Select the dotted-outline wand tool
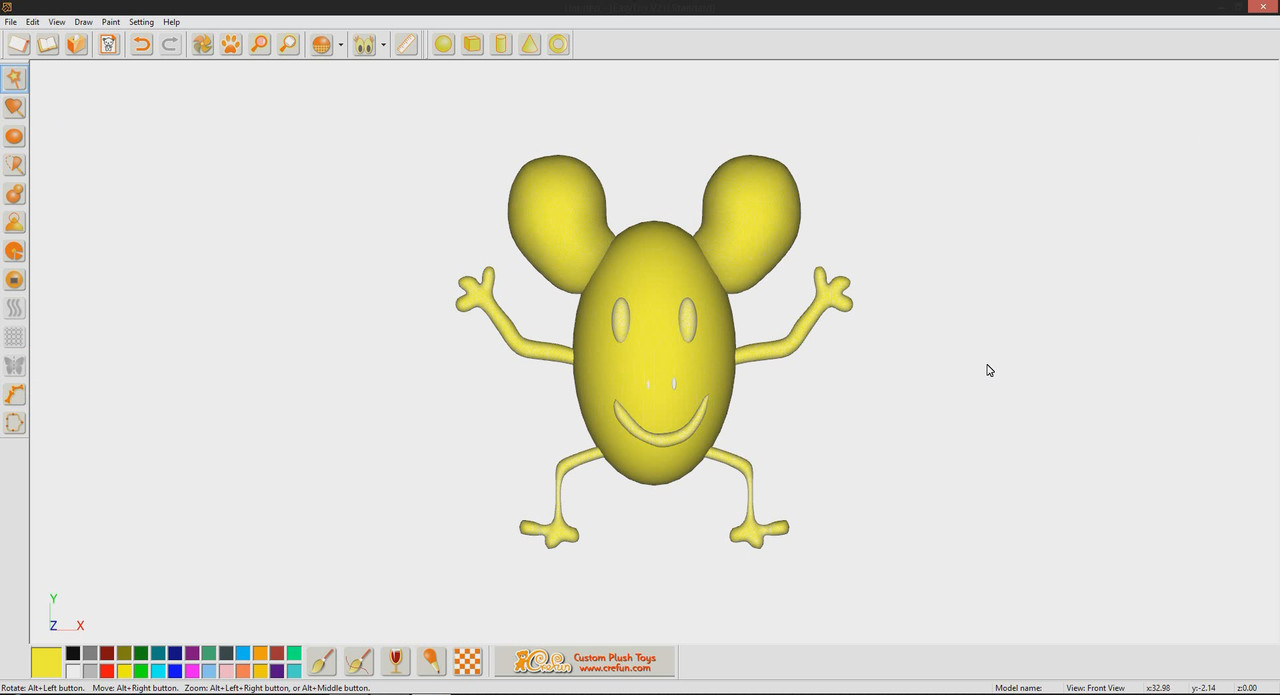This screenshot has height=695, width=1280. [x=15, y=164]
